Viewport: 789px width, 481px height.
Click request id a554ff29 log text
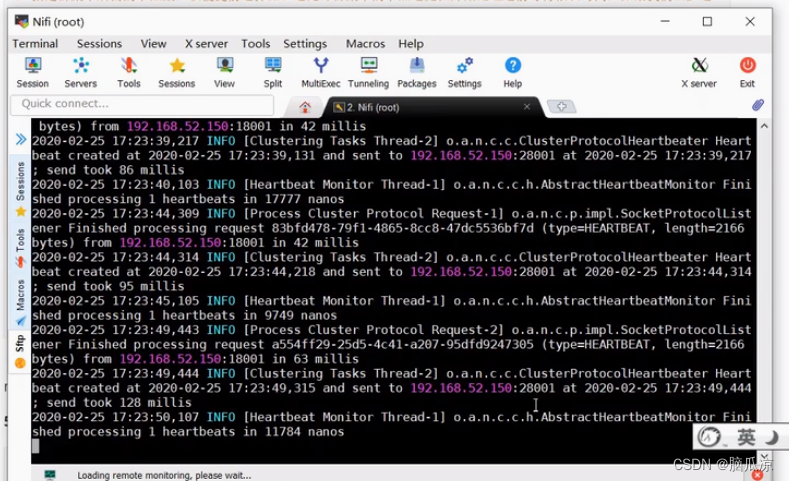[x=403, y=345]
